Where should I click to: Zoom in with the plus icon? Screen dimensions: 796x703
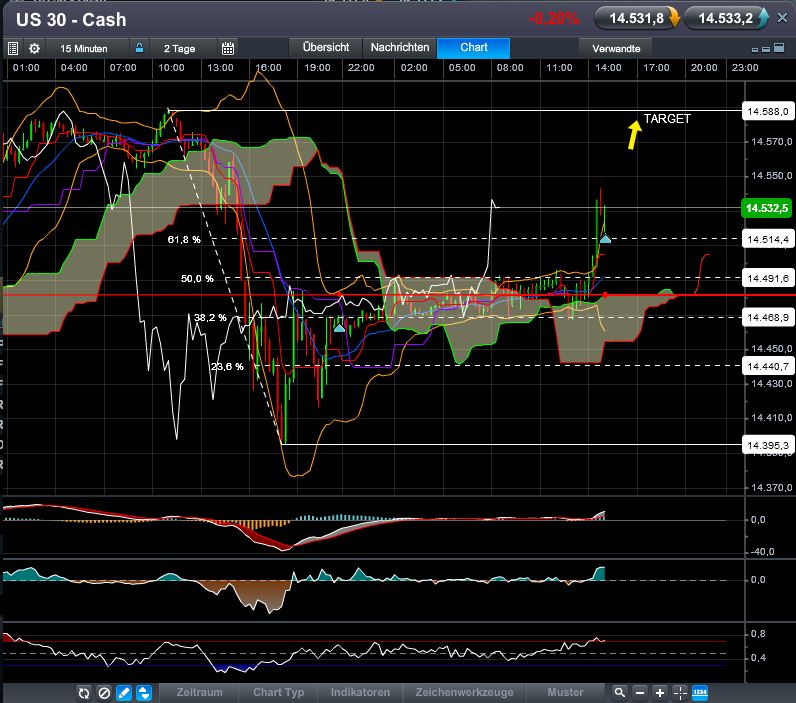click(x=660, y=693)
